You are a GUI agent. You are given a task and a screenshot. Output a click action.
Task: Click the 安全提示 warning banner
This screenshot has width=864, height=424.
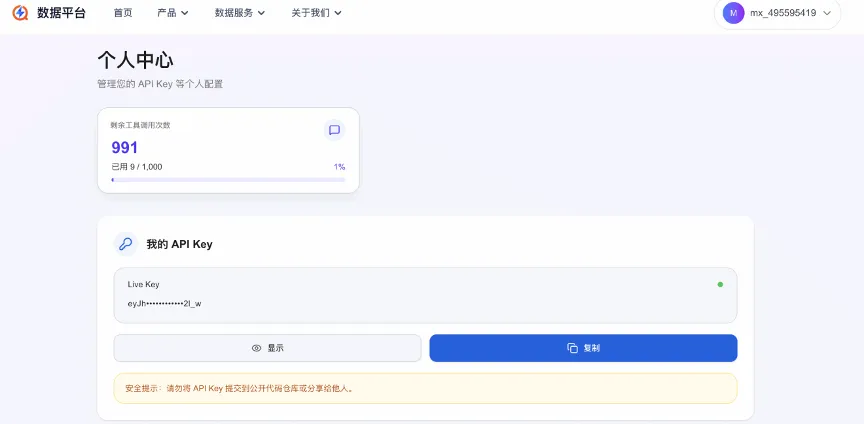click(x=425, y=388)
